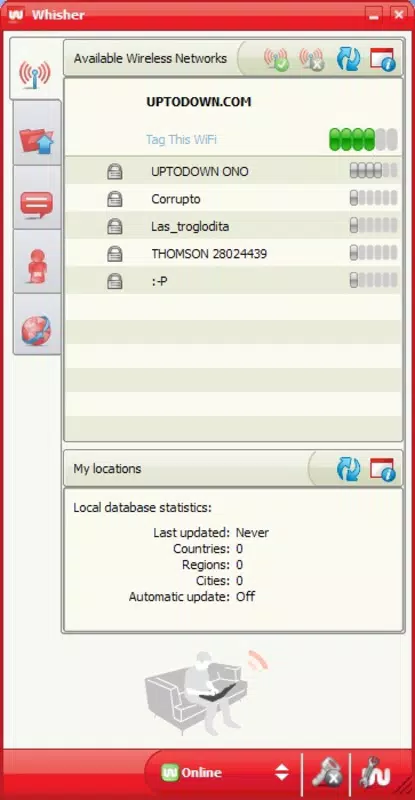The height and width of the screenshot is (800, 415).
Task: Open the wireless networks antenna tab
Action: pos(35,69)
